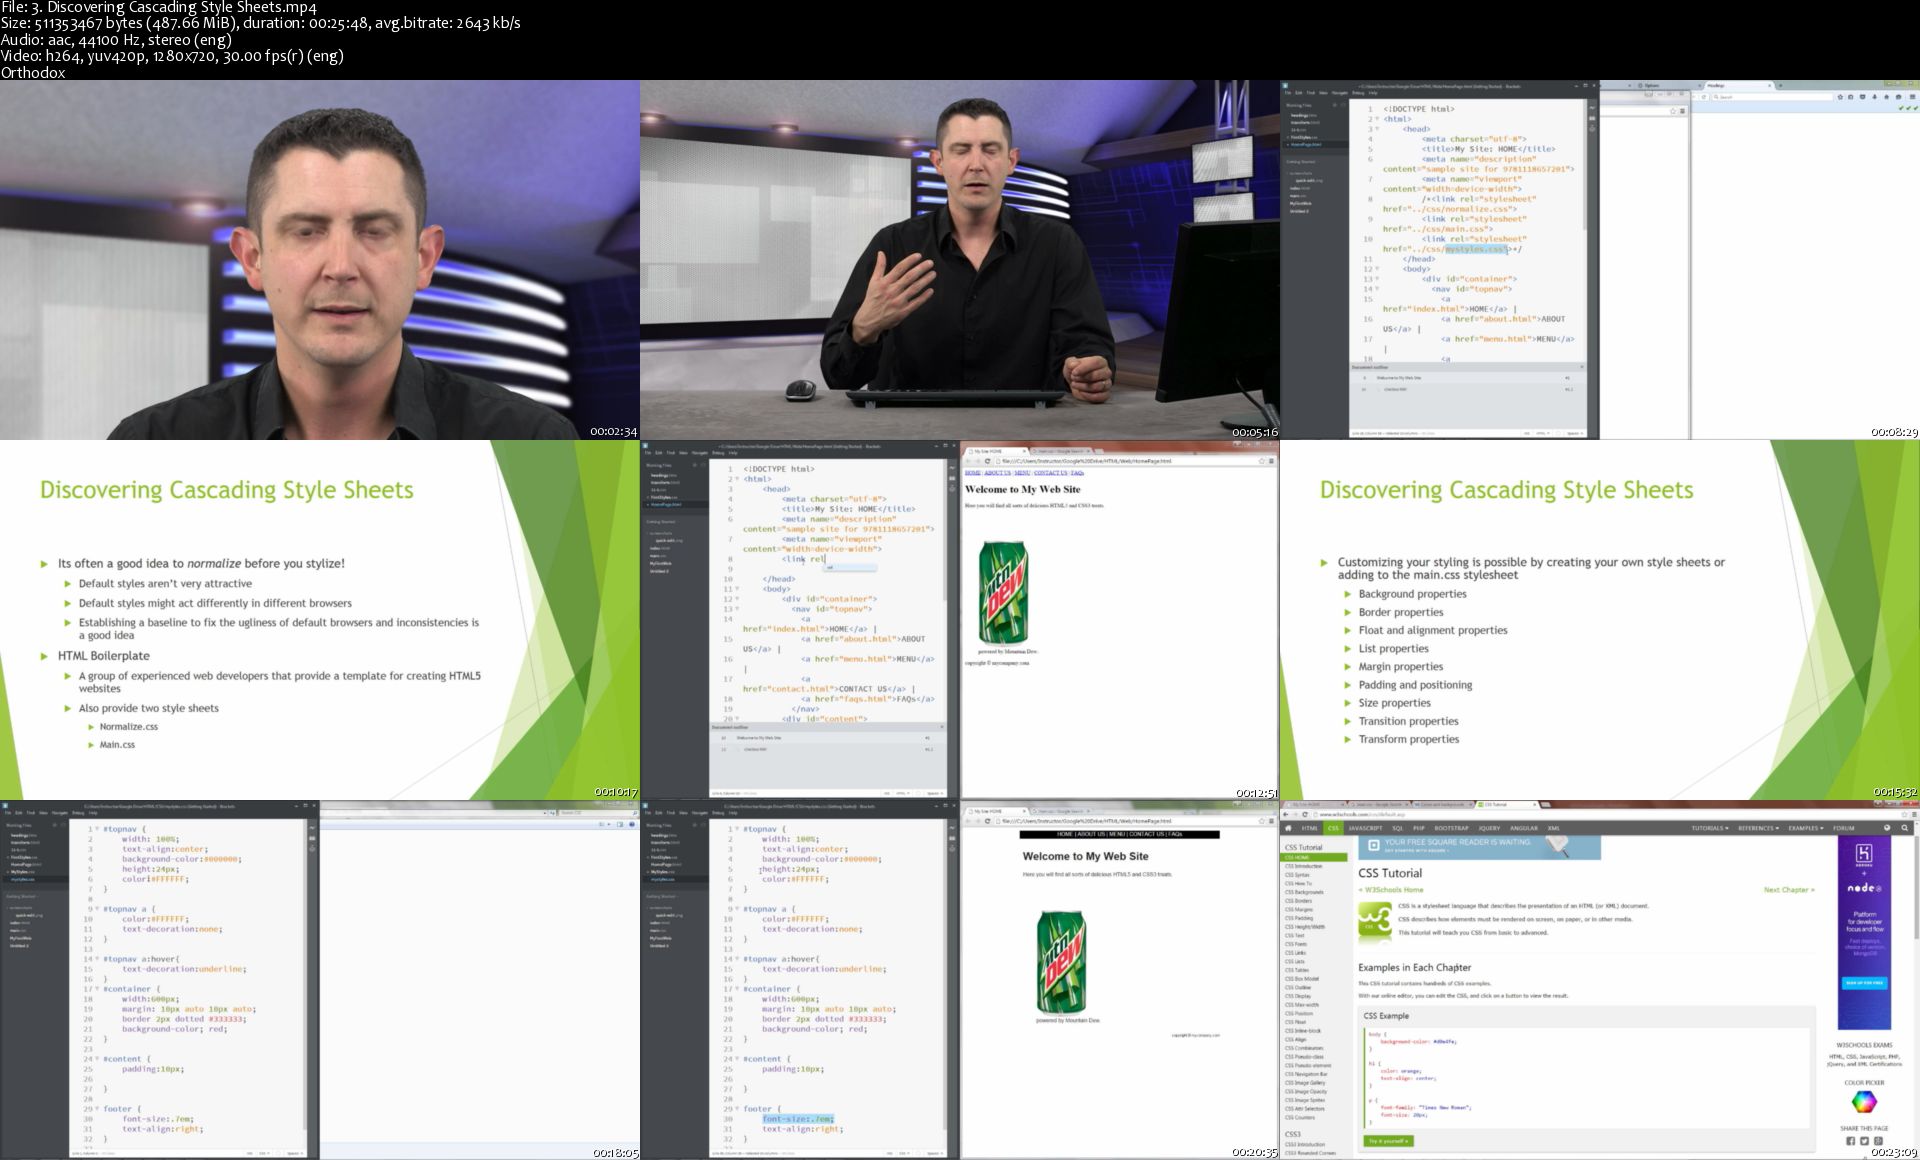This screenshot has width=1920, height=1160.
Task: Select the green CSS tab in W3Schools navbar
Action: tap(1333, 828)
